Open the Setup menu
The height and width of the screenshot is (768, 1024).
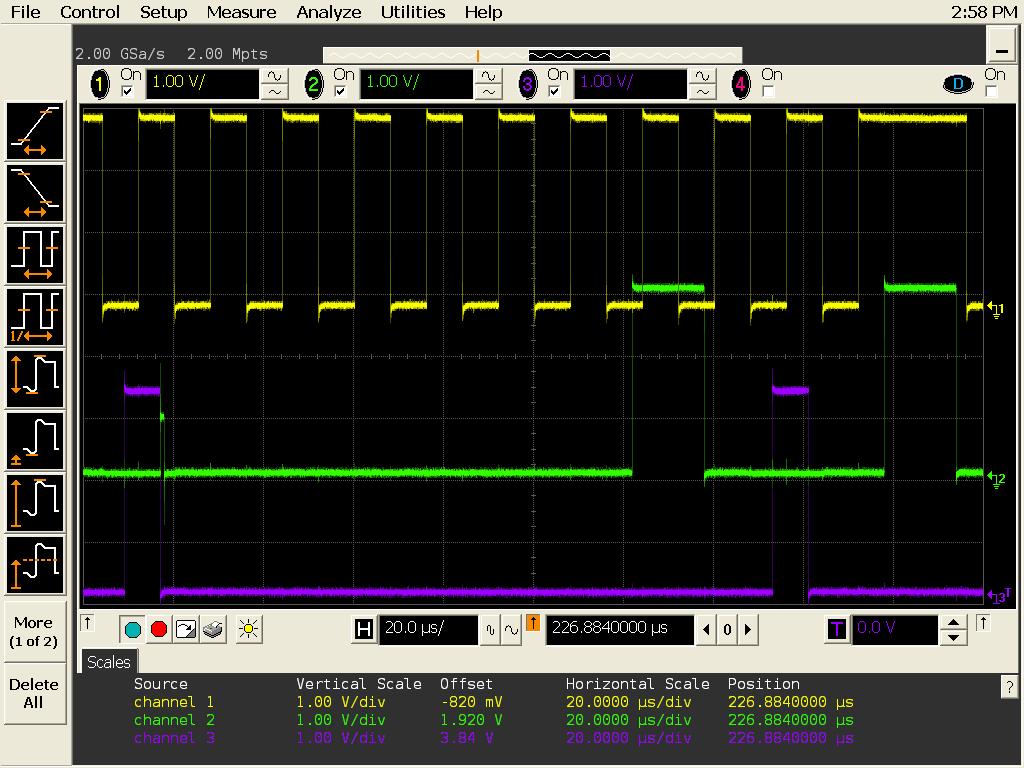pyautogui.click(x=163, y=12)
